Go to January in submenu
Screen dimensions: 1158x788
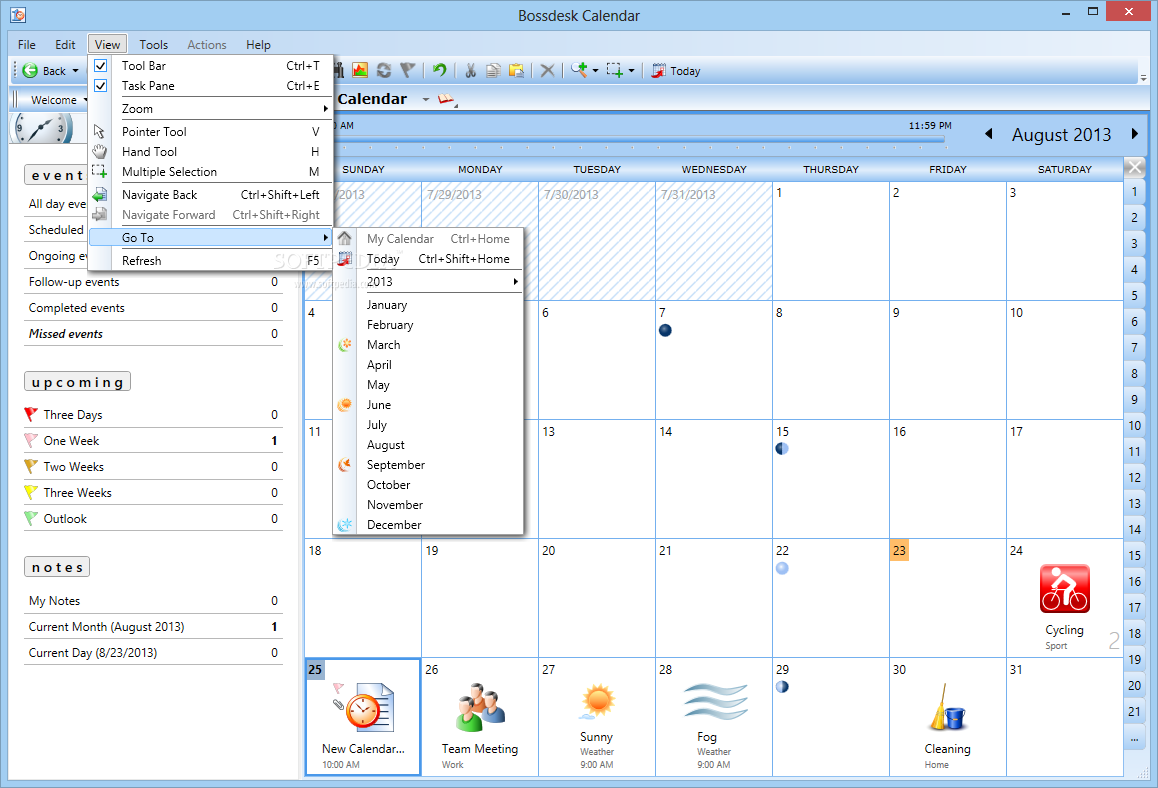click(x=428, y=305)
